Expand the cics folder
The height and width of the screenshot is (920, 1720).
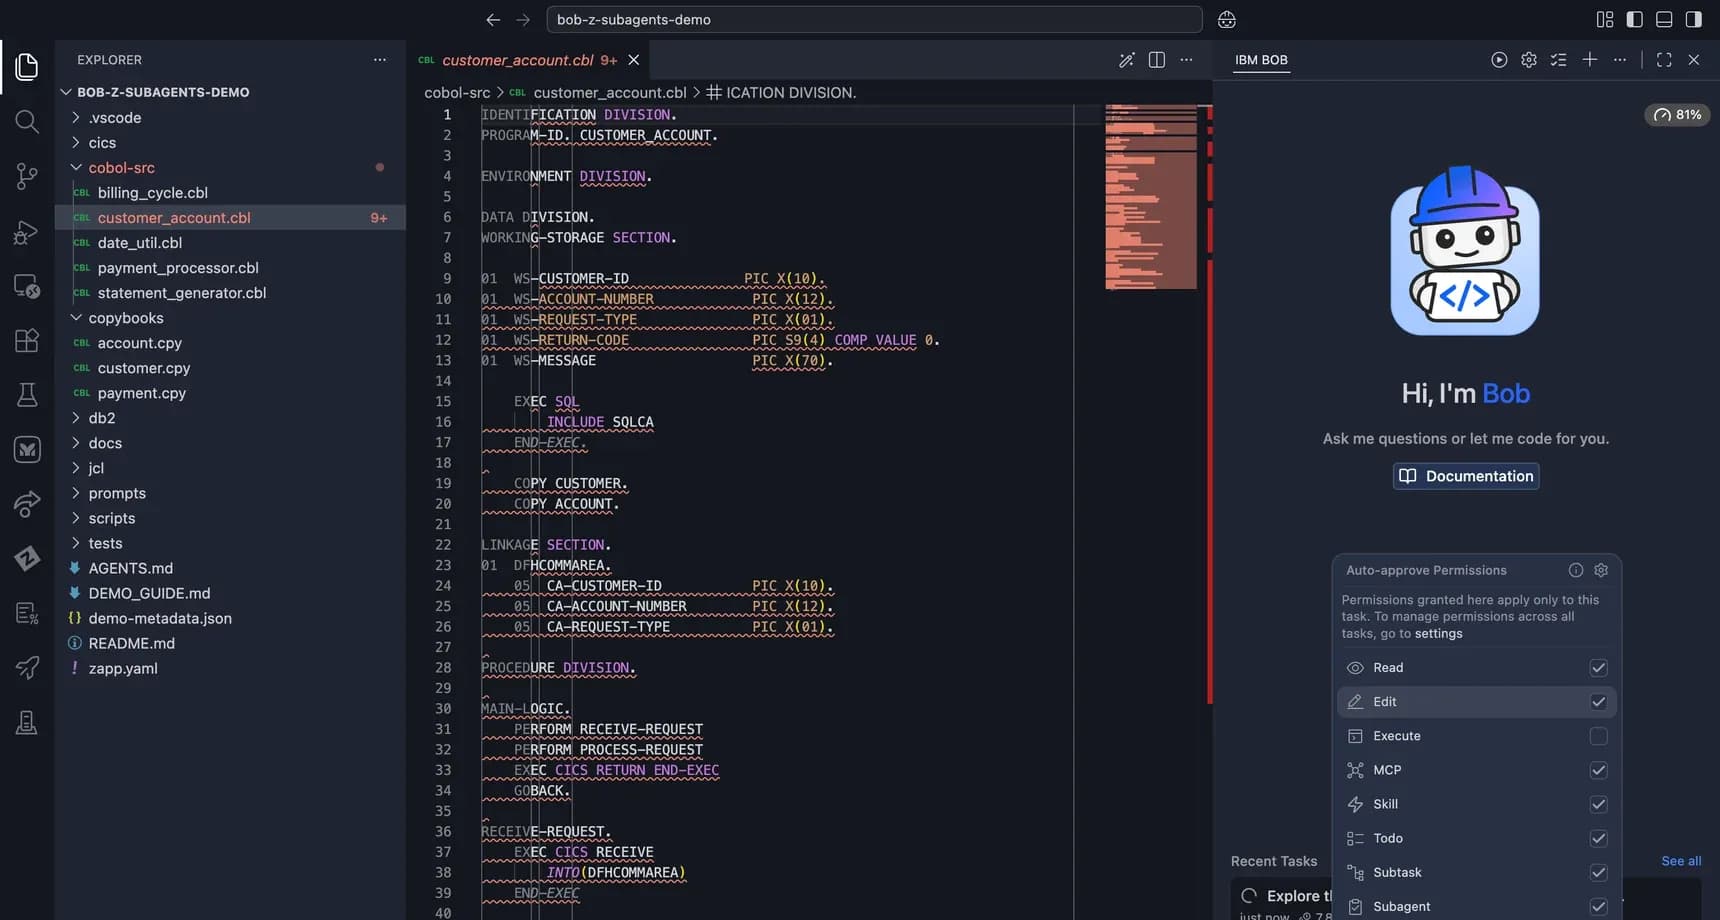(230, 143)
